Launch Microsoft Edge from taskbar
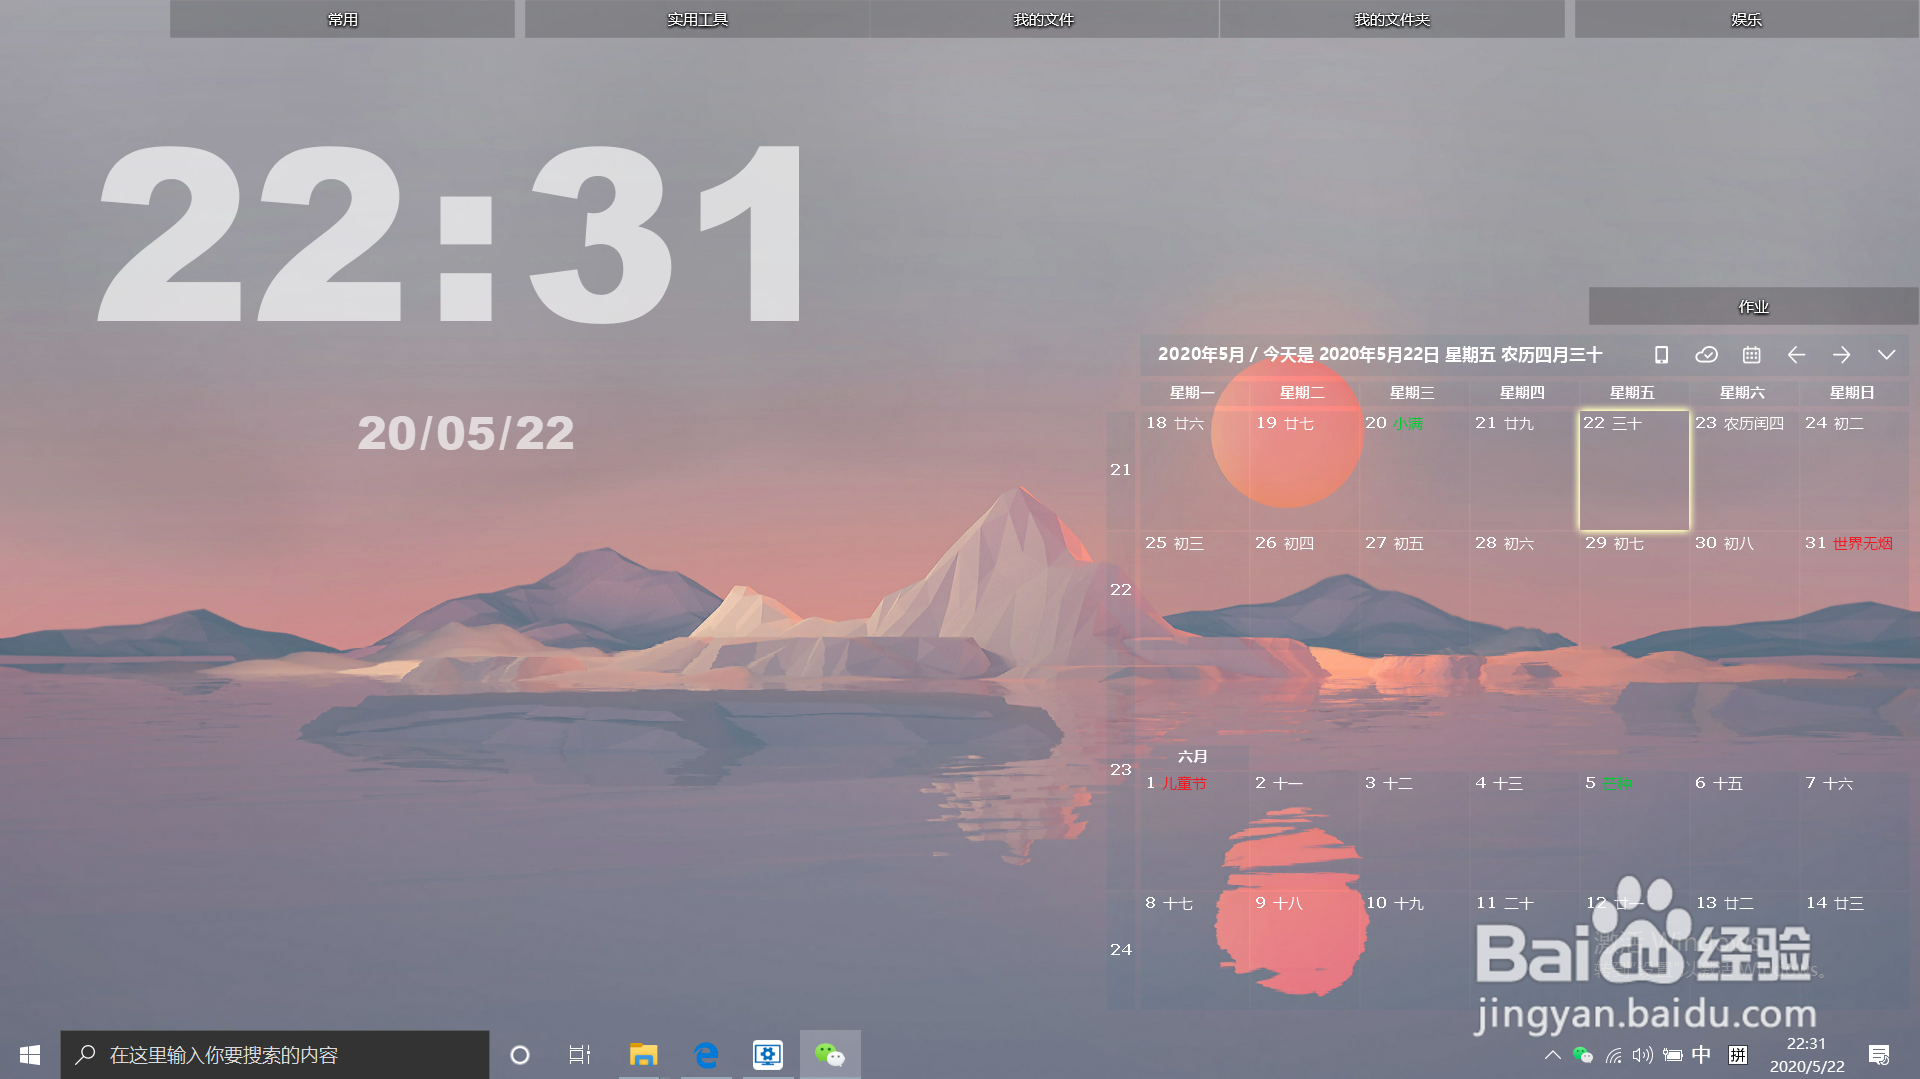The width and height of the screenshot is (1920, 1079). [706, 1055]
